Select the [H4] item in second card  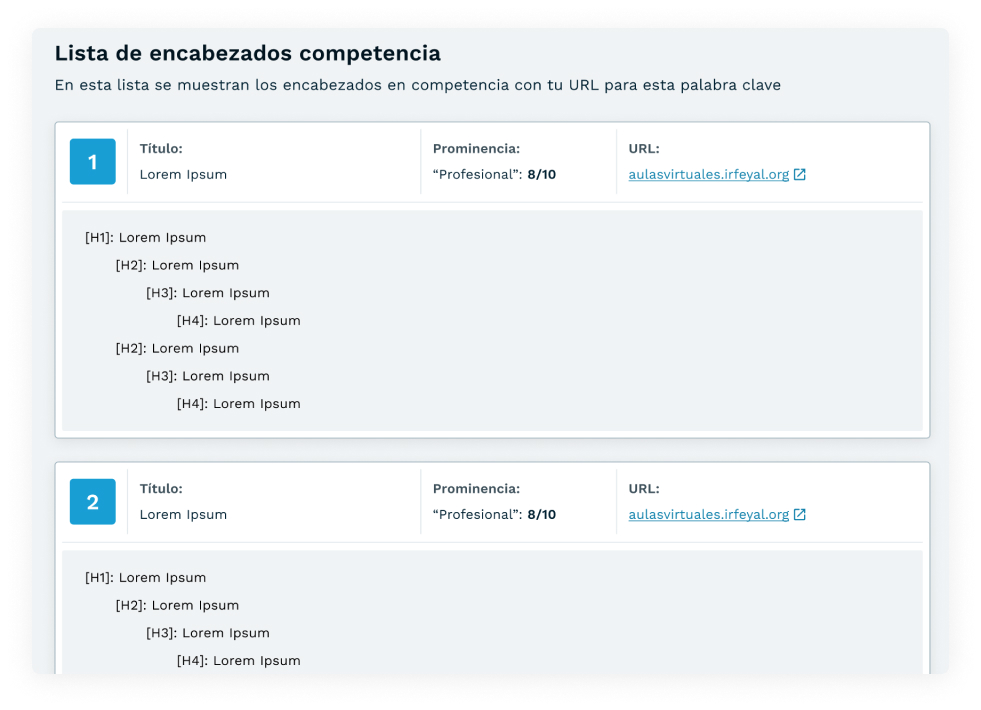pyautogui.click(x=238, y=661)
